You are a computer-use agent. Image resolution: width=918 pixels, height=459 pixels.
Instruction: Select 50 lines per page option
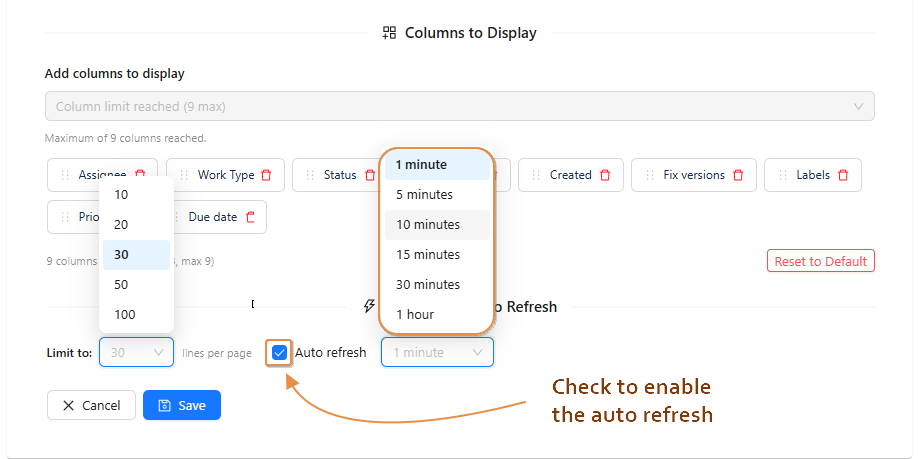point(121,284)
